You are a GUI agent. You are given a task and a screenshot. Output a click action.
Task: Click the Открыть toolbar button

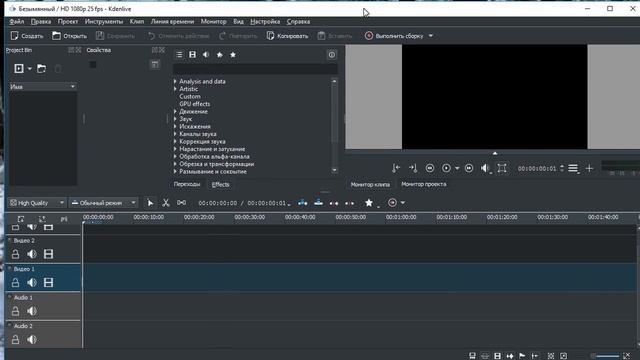[69, 36]
